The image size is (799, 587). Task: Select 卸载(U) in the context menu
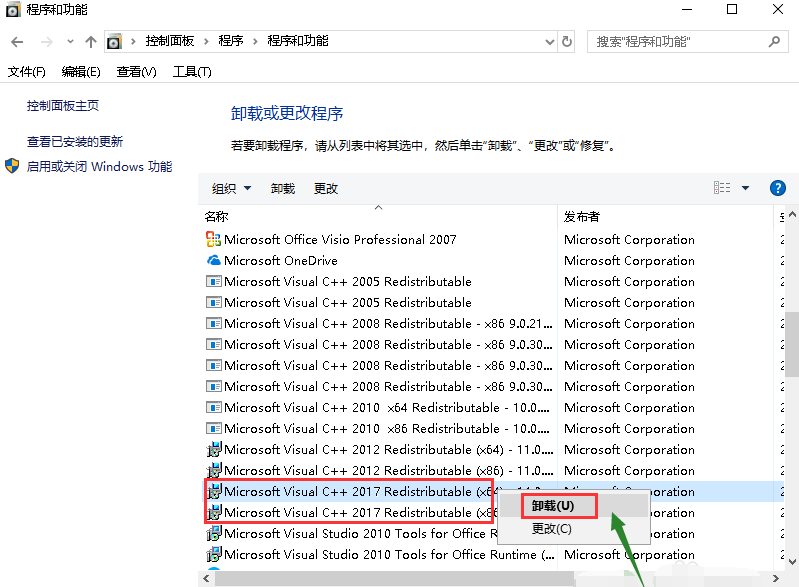553,506
